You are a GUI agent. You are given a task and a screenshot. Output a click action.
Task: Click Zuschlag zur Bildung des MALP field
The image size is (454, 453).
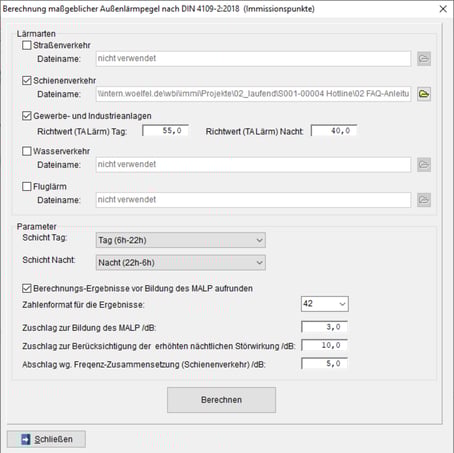tap(324, 327)
